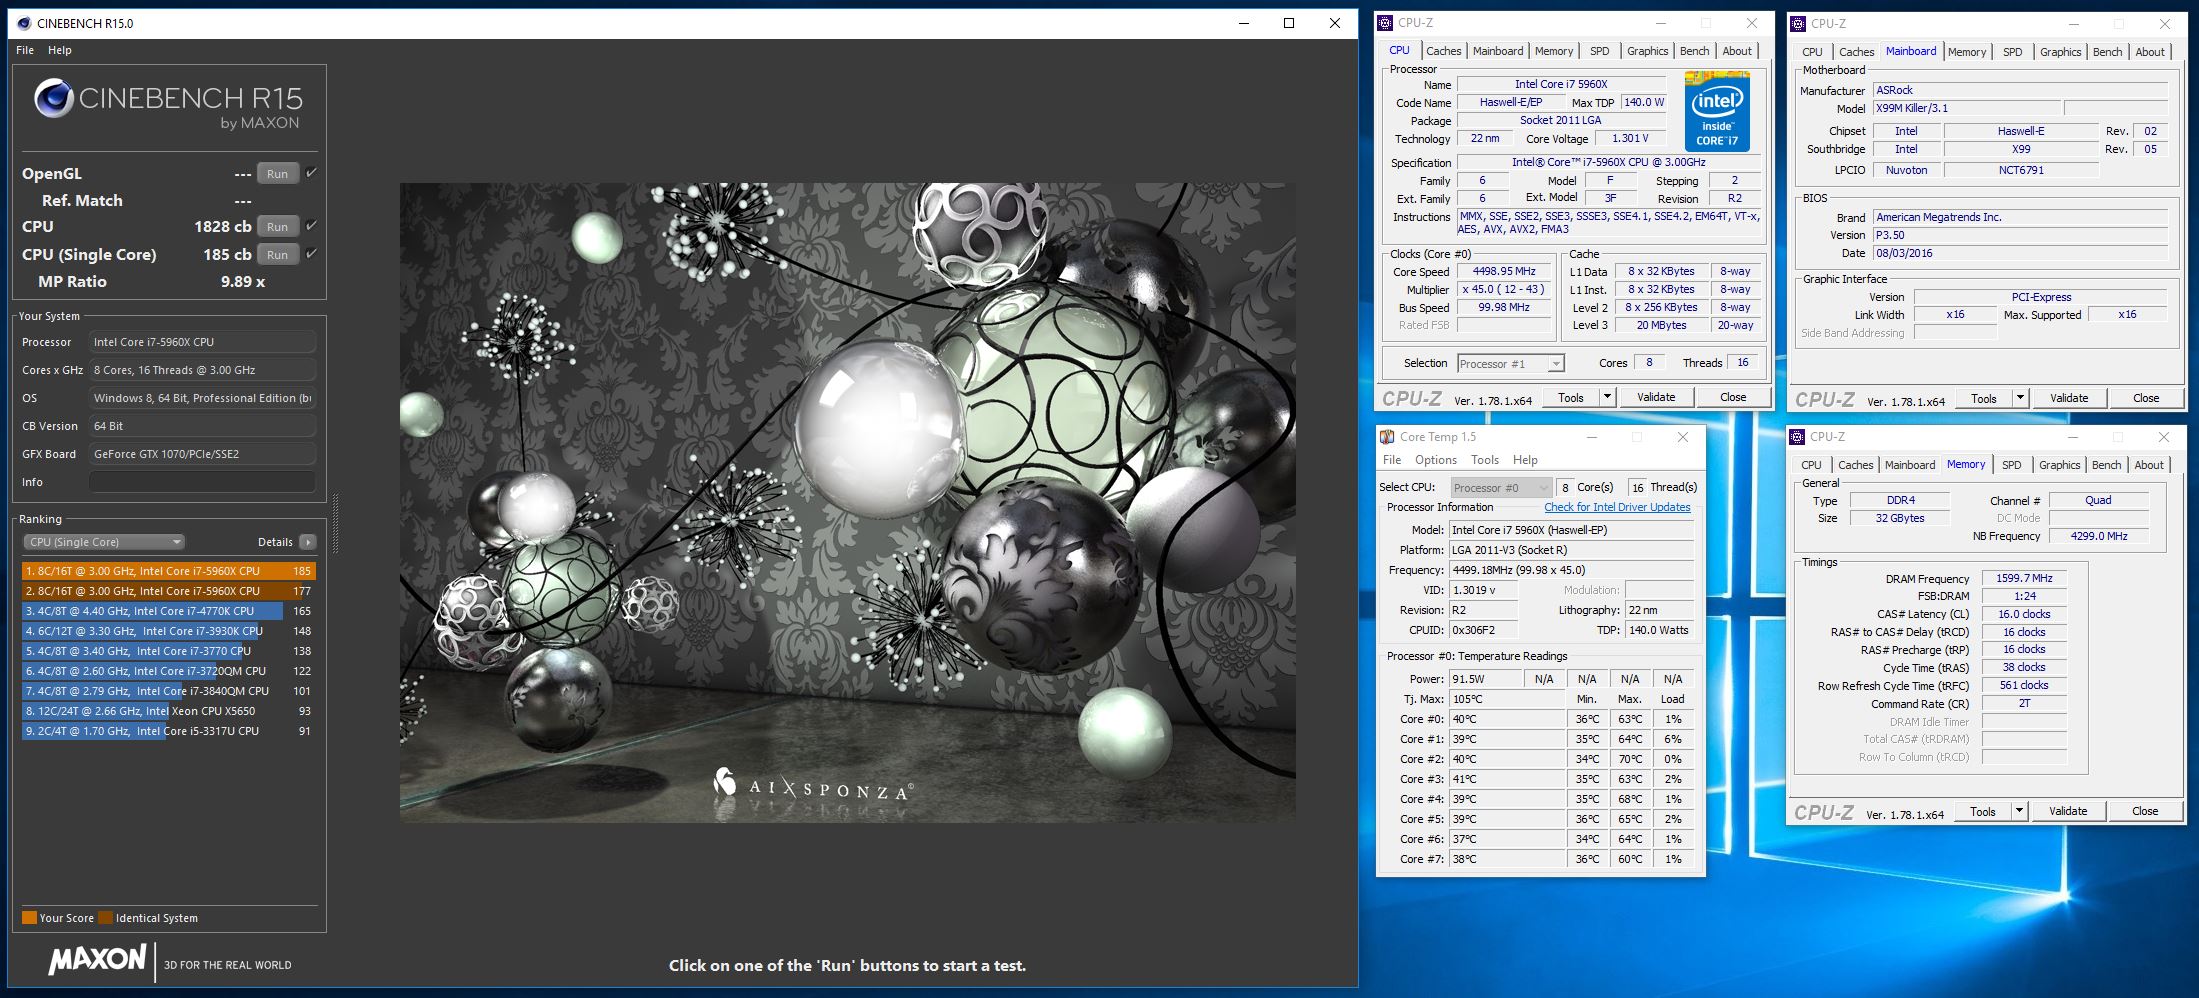The height and width of the screenshot is (998, 2199).
Task: Expand Tools dropdown arrow in CPU-Z Memory window
Action: (2019, 811)
